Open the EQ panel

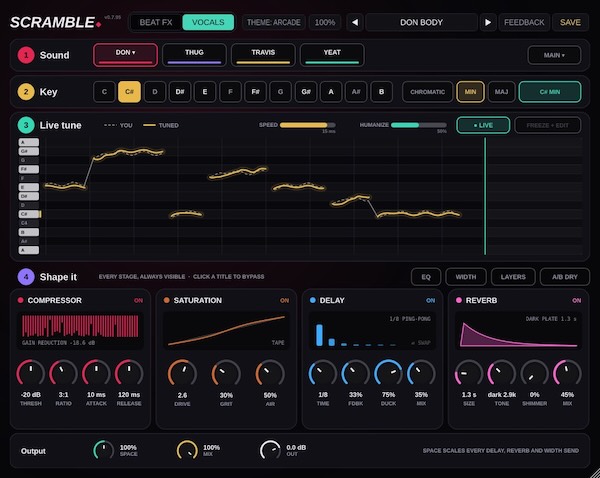coord(426,277)
